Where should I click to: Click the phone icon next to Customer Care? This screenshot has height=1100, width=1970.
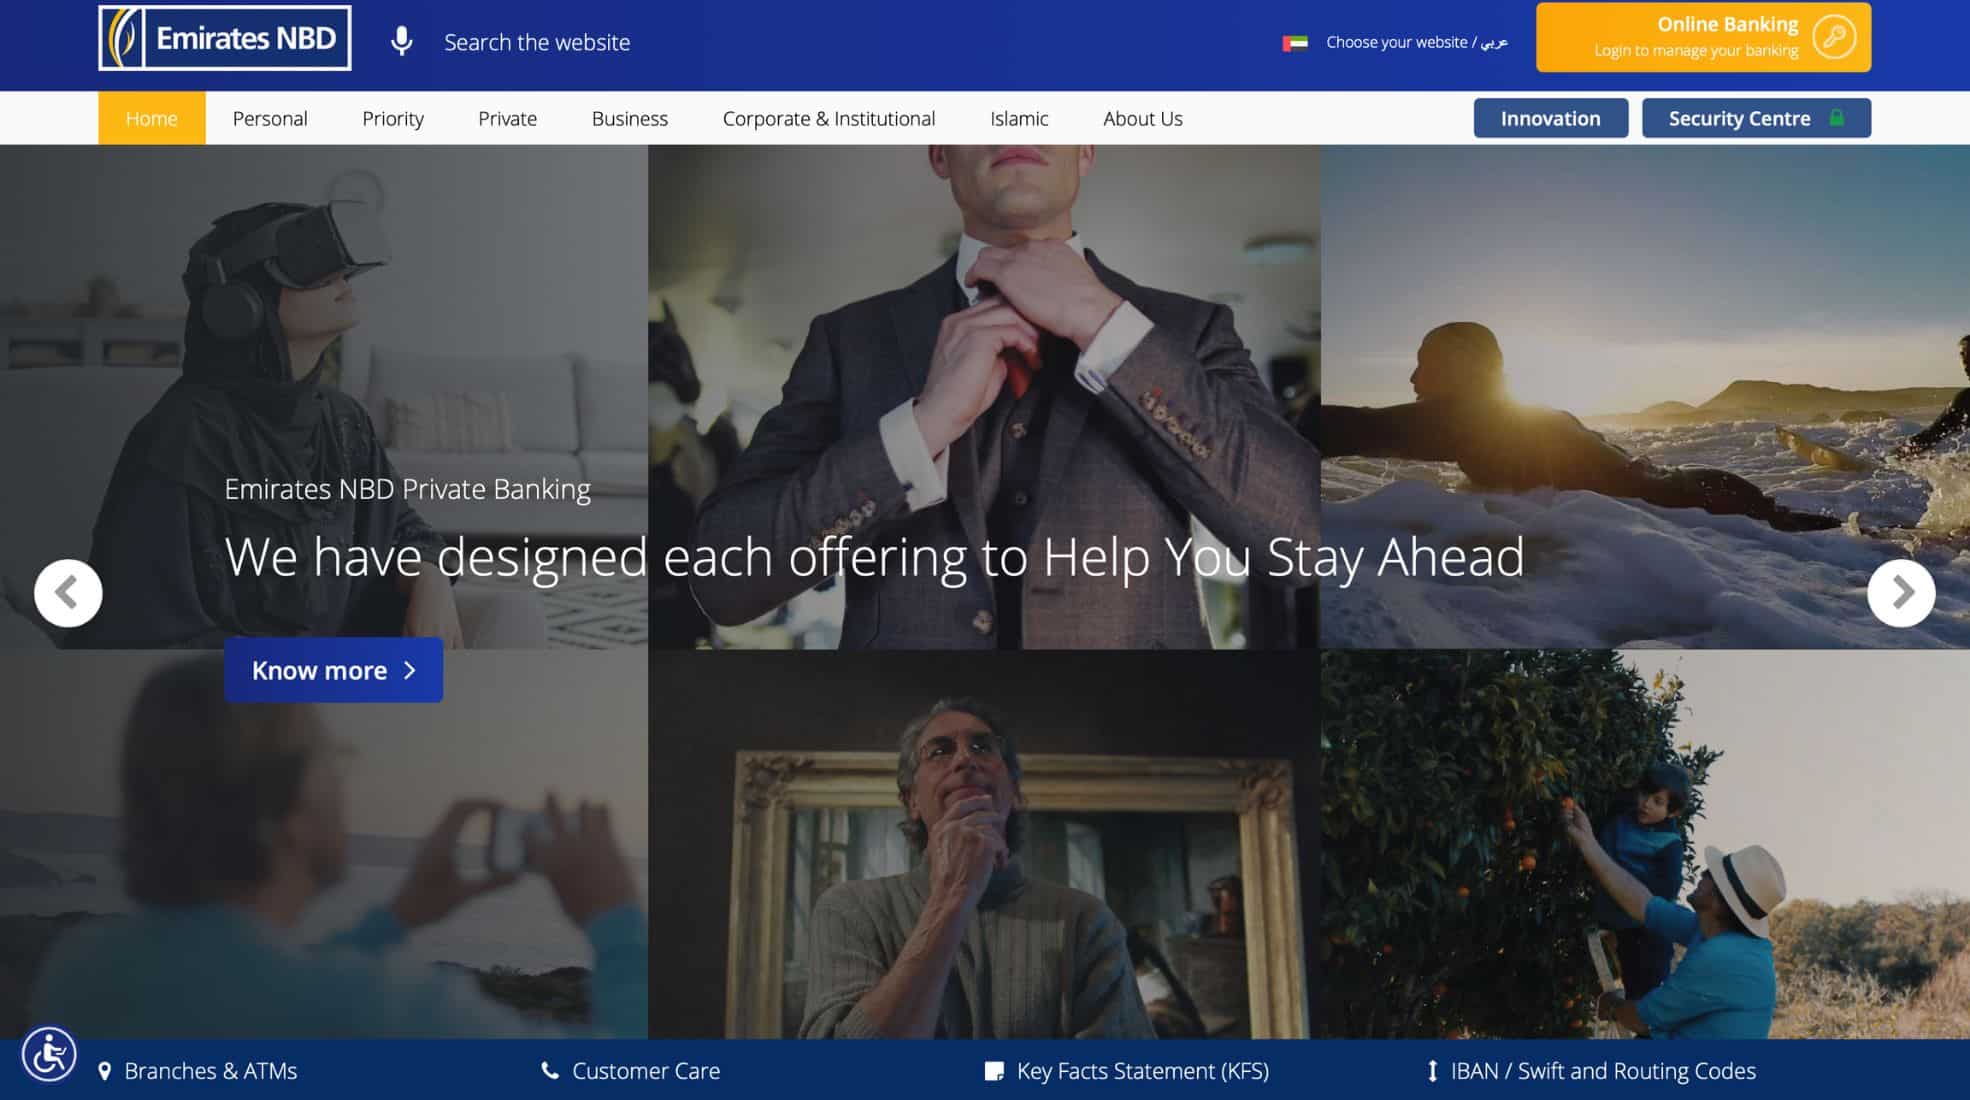coord(549,1070)
